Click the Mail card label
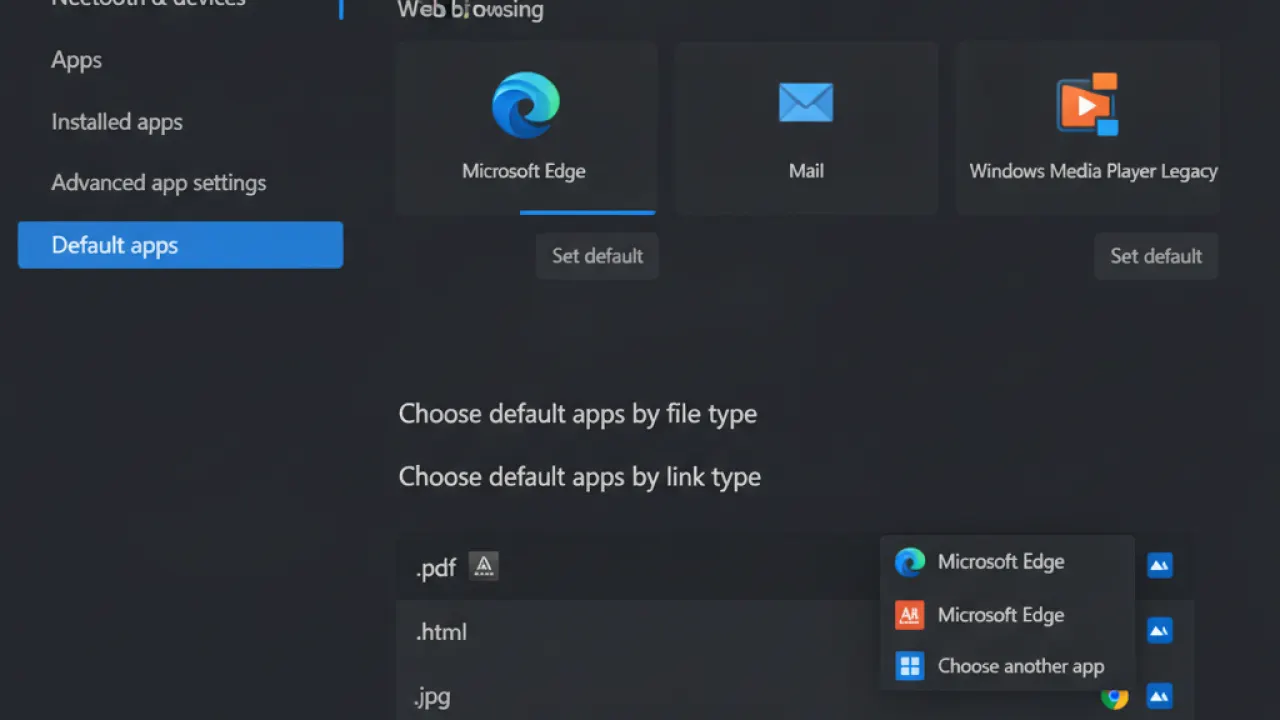The height and width of the screenshot is (720, 1280). pyautogui.click(x=806, y=171)
